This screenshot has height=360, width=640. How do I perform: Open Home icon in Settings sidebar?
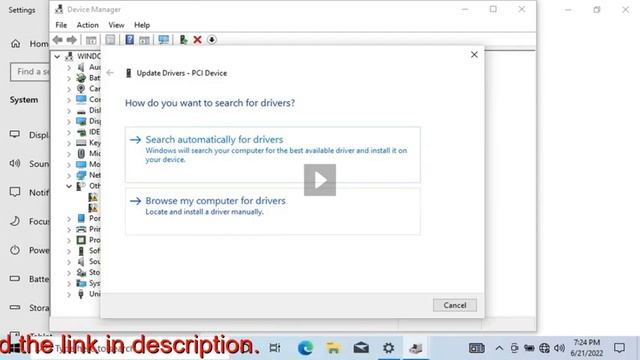16,43
